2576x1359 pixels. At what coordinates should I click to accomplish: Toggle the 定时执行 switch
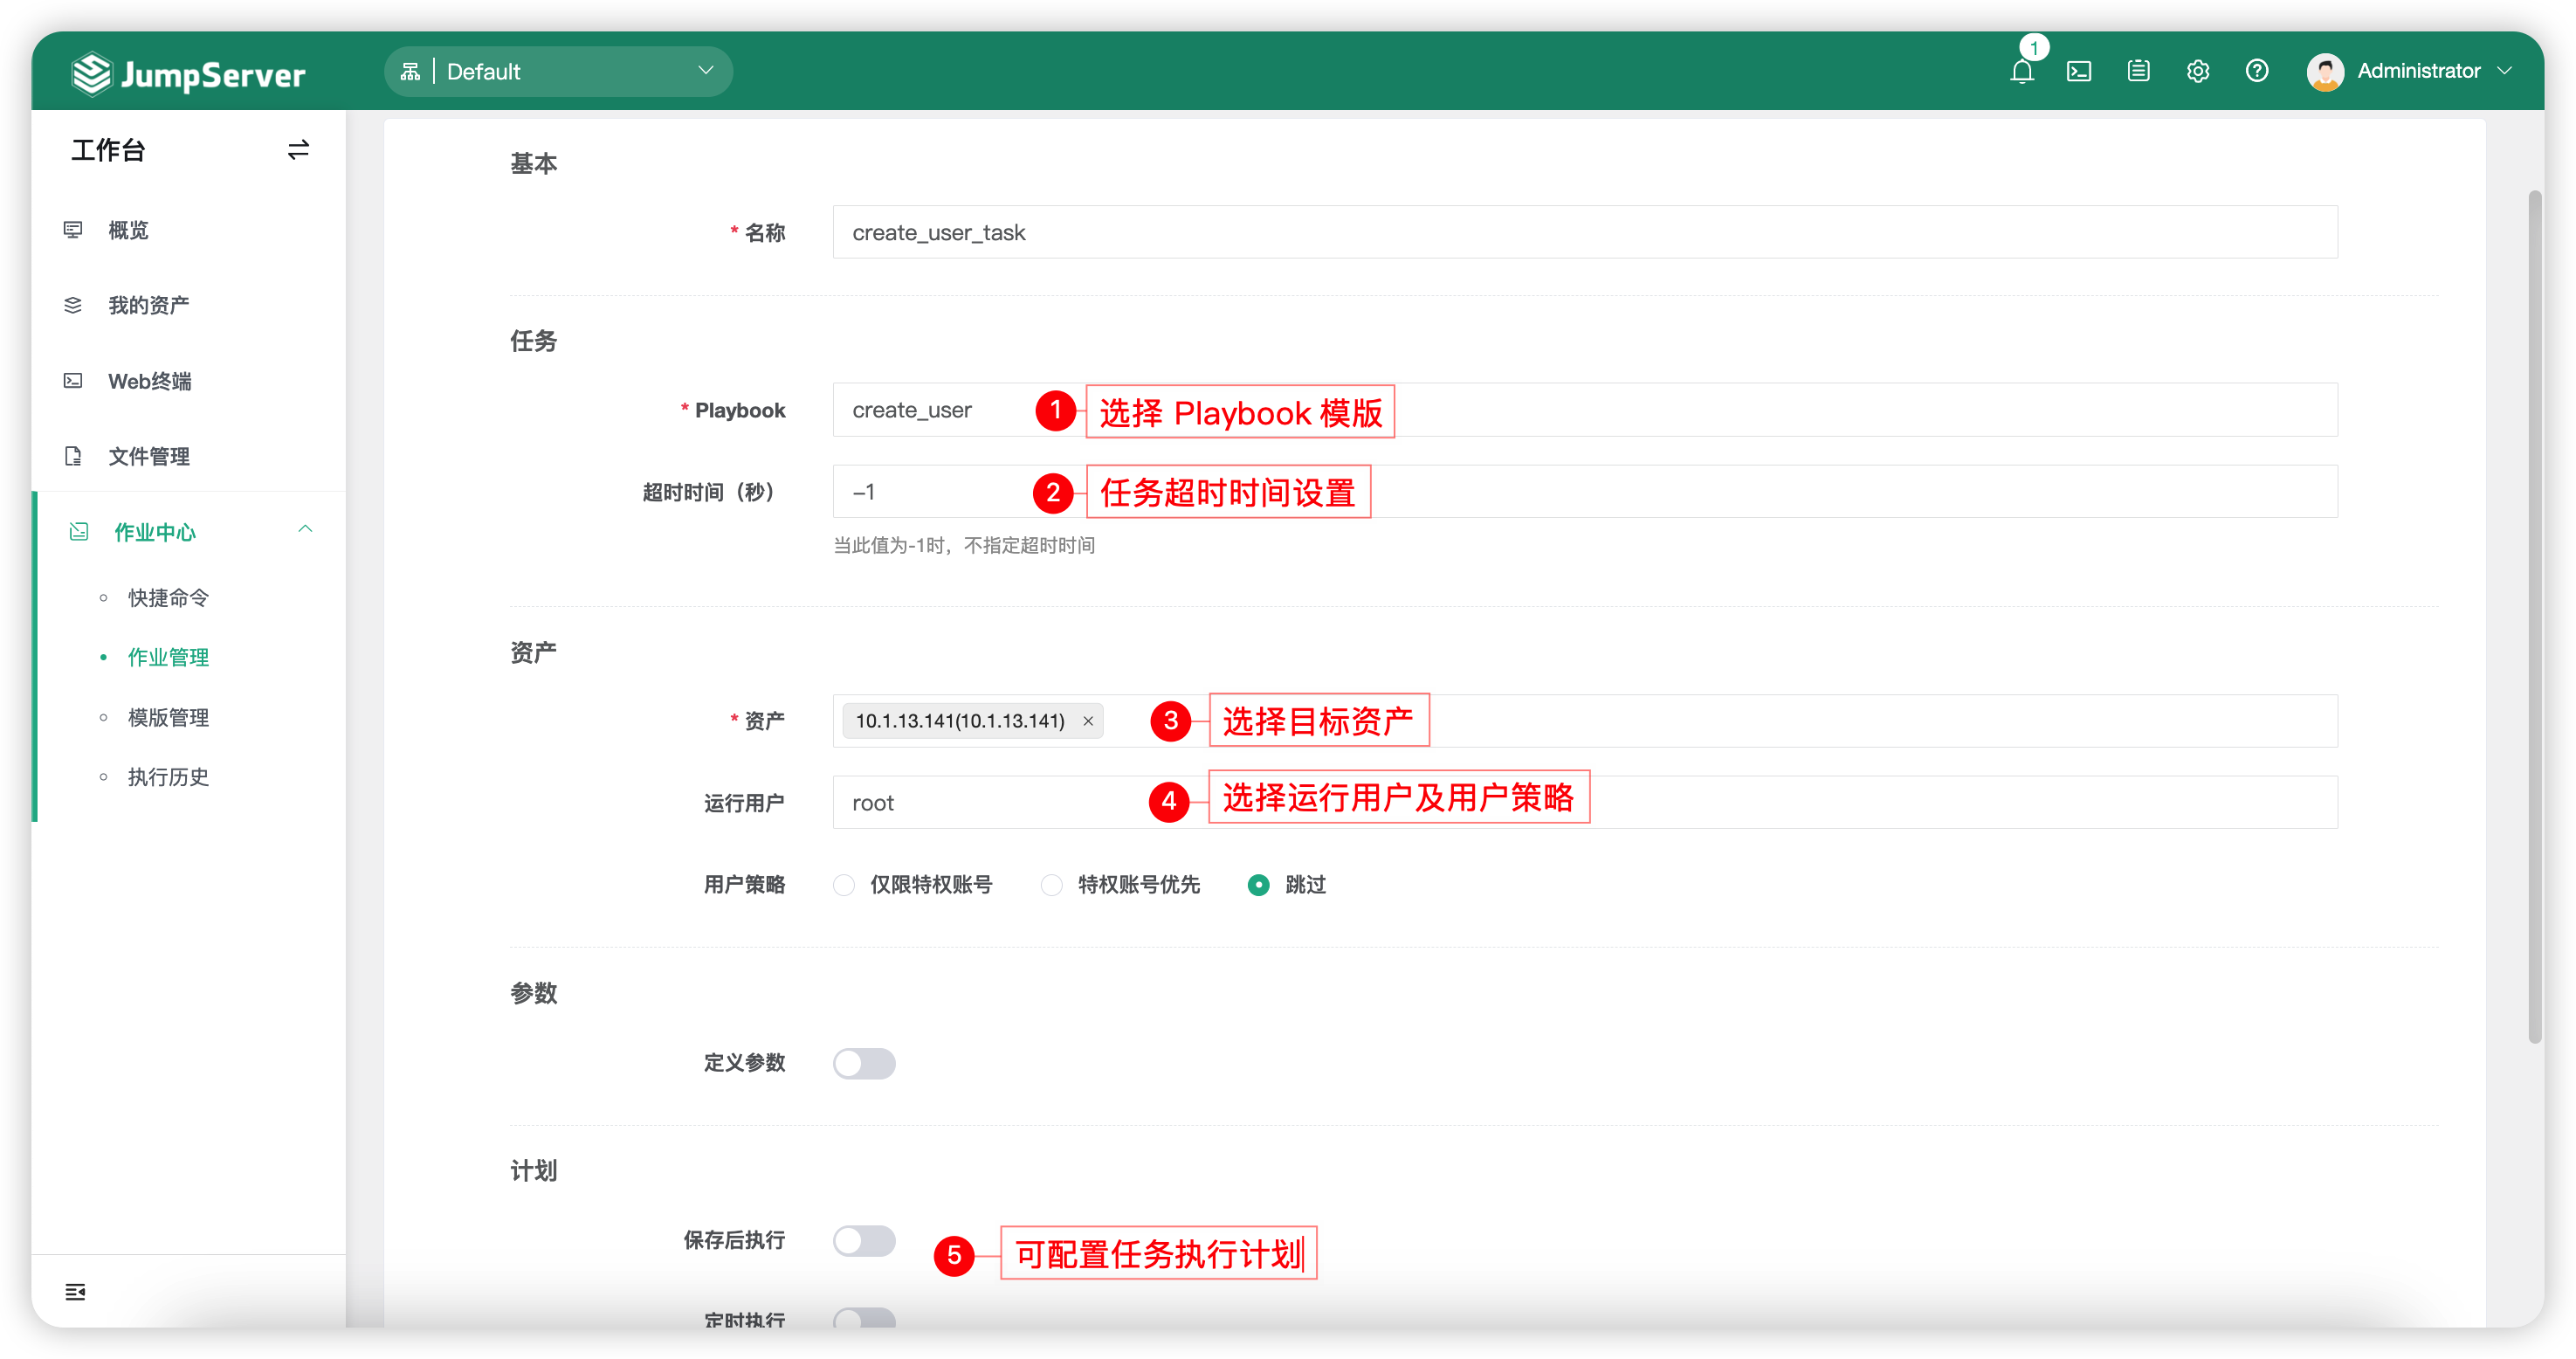[864, 1318]
